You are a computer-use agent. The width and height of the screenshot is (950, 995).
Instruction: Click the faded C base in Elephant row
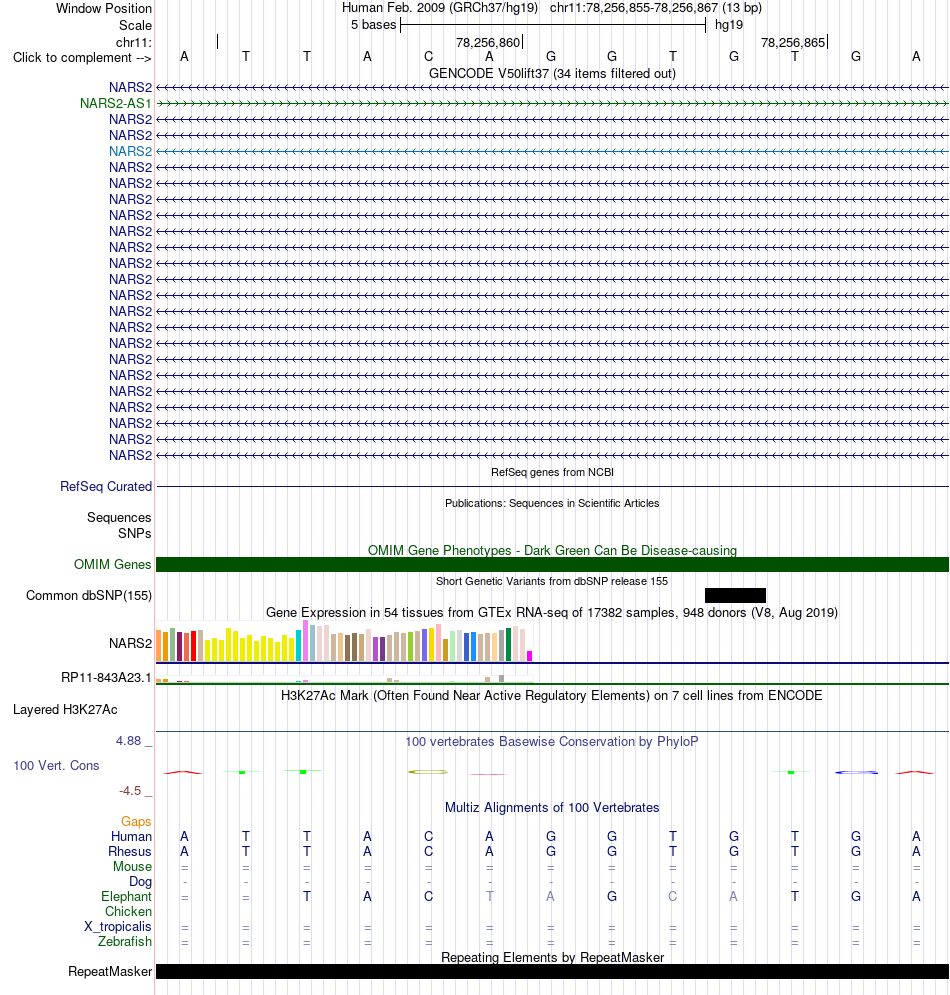(x=673, y=897)
